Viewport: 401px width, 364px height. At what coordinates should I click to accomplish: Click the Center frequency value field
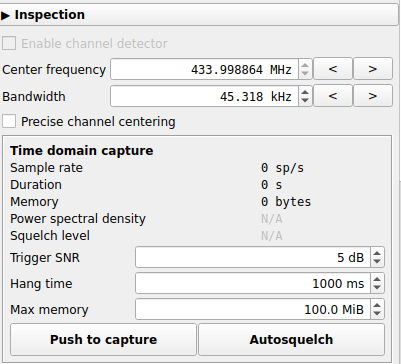[x=204, y=69]
